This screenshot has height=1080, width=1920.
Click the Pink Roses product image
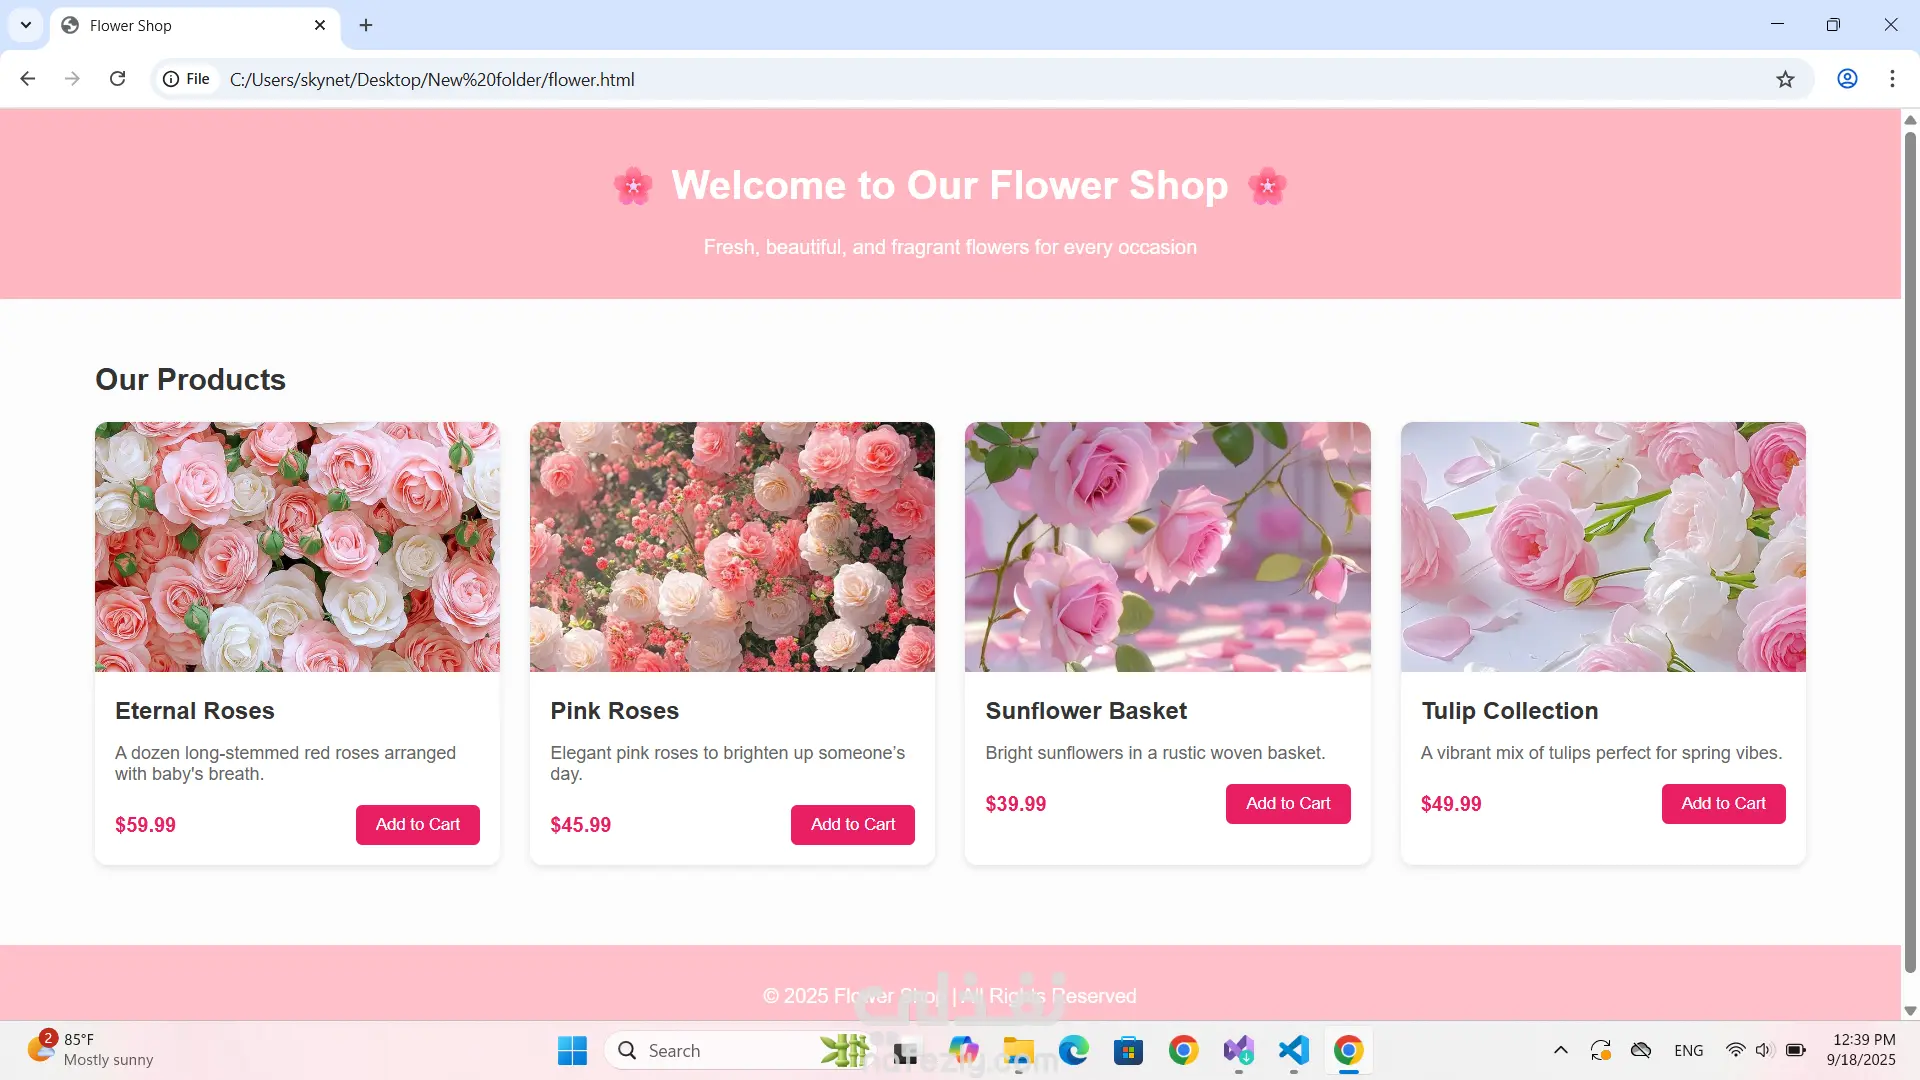[x=732, y=546]
